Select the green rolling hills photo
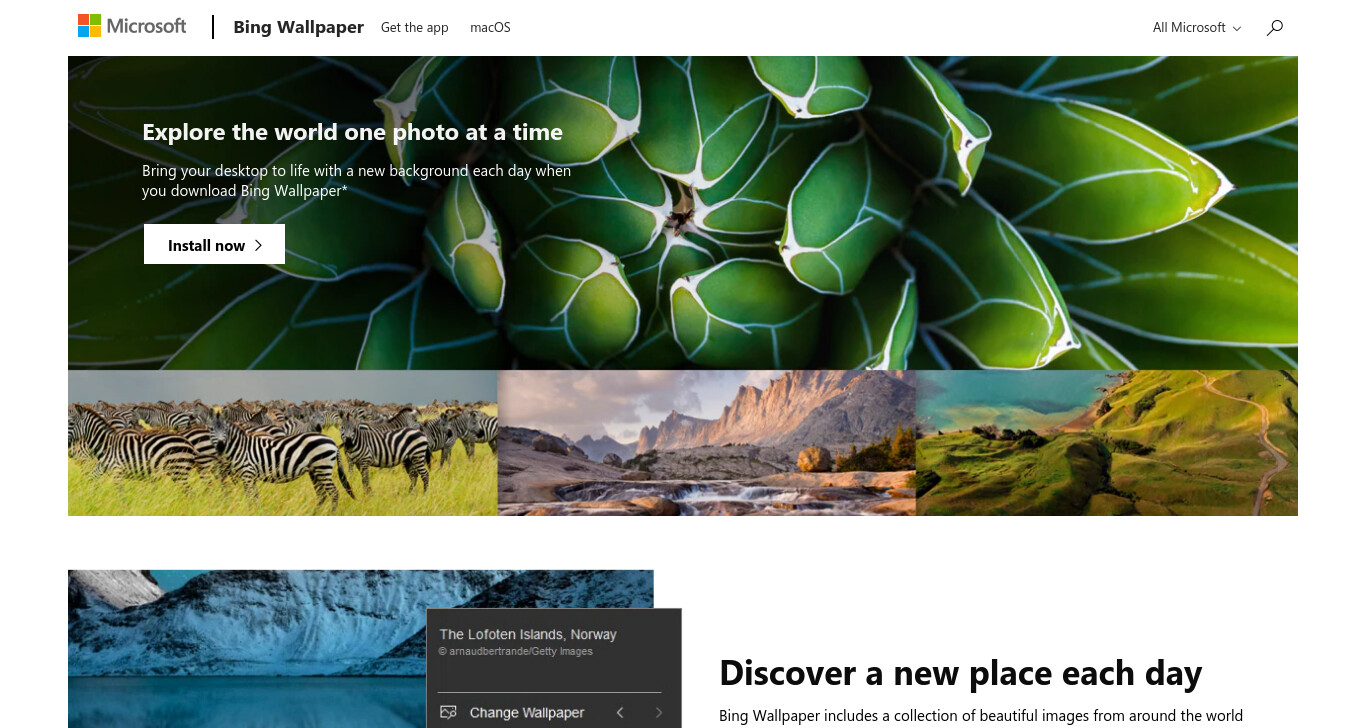Image resolution: width=1366 pixels, height=728 pixels. tap(1107, 443)
